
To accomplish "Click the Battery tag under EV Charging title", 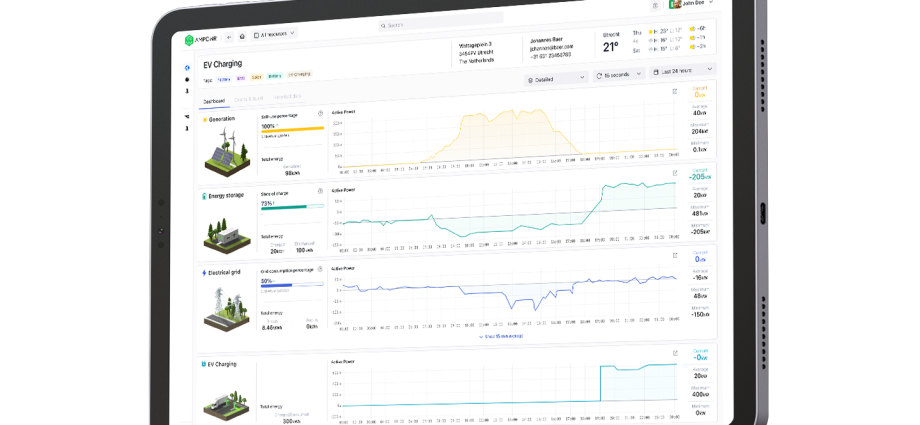I will pos(274,76).
